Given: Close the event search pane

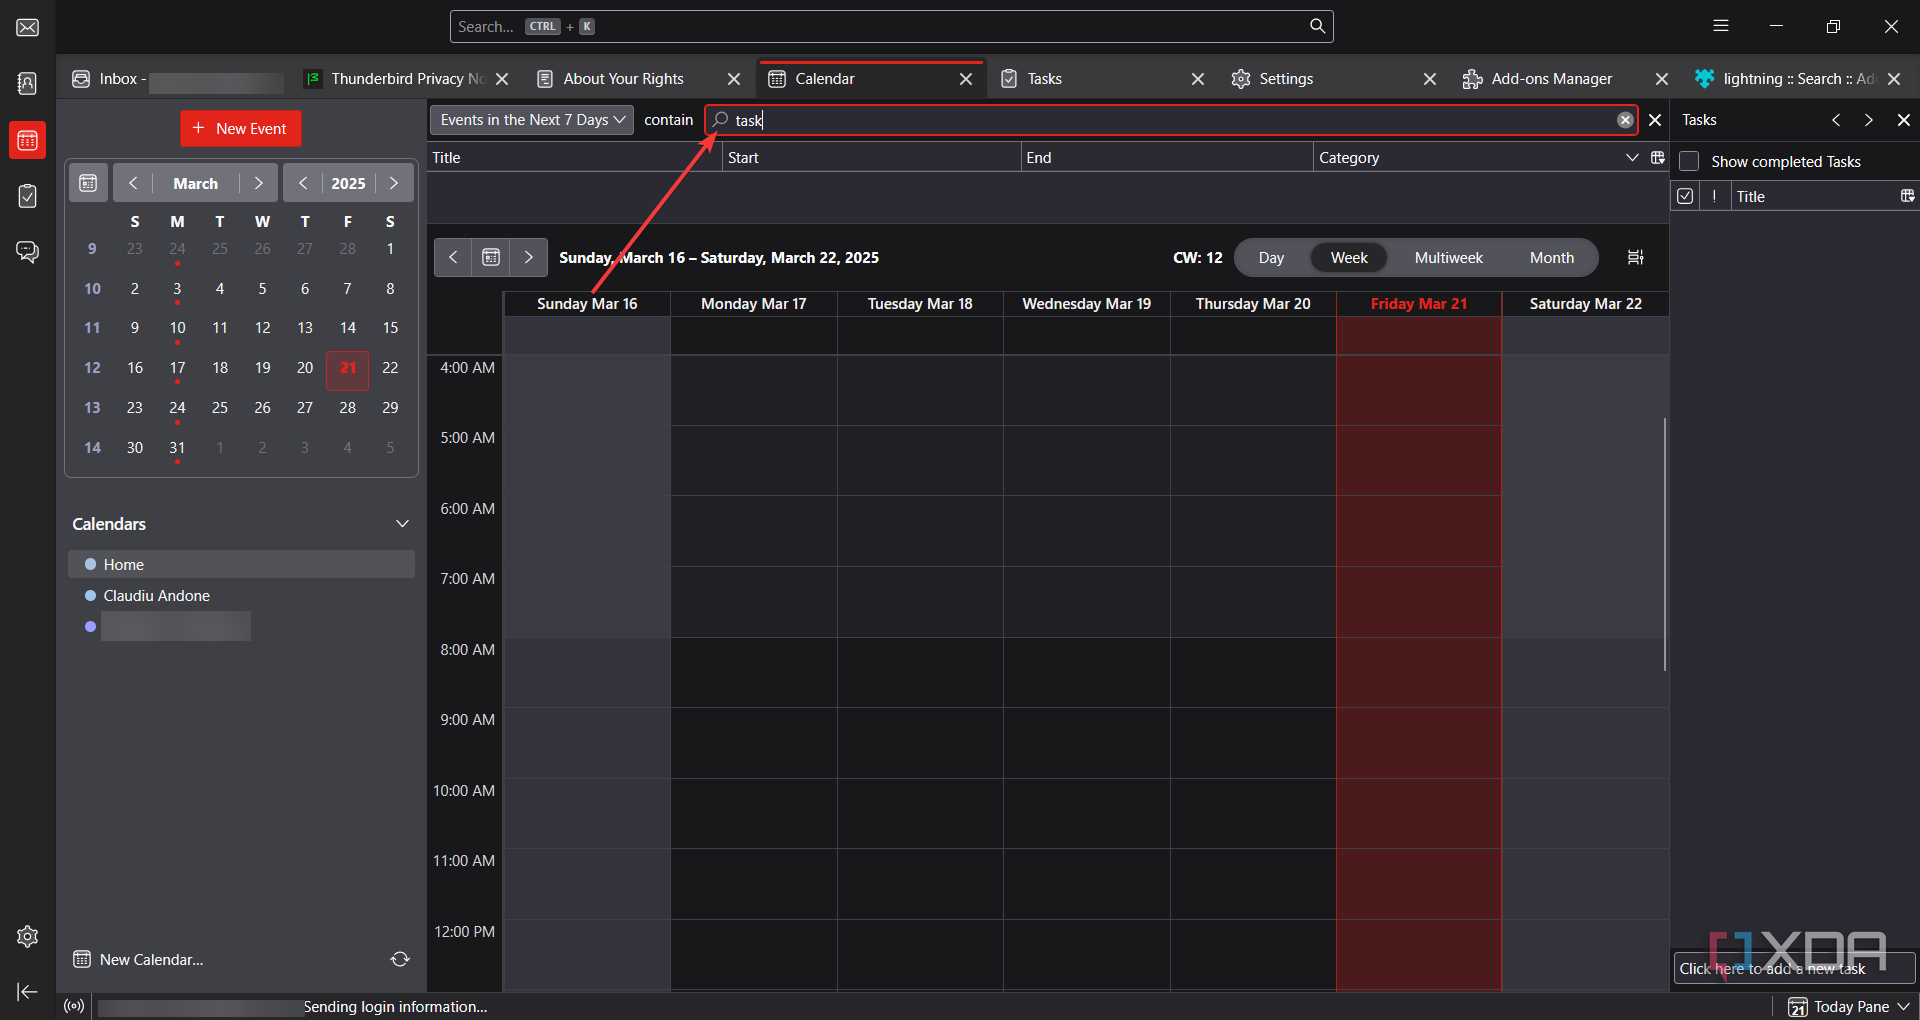Looking at the screenshot, I should click(1655, 120).
